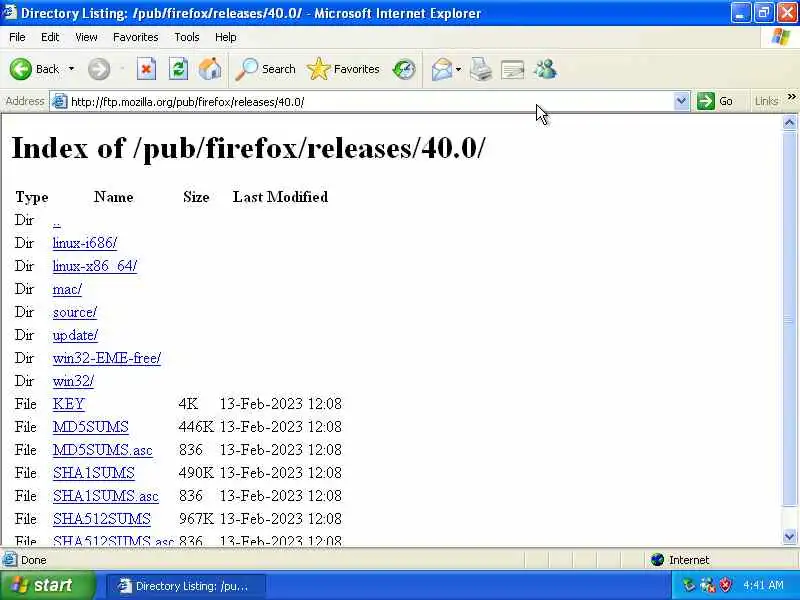Click the page icon in the address bar

pos(60,102)
